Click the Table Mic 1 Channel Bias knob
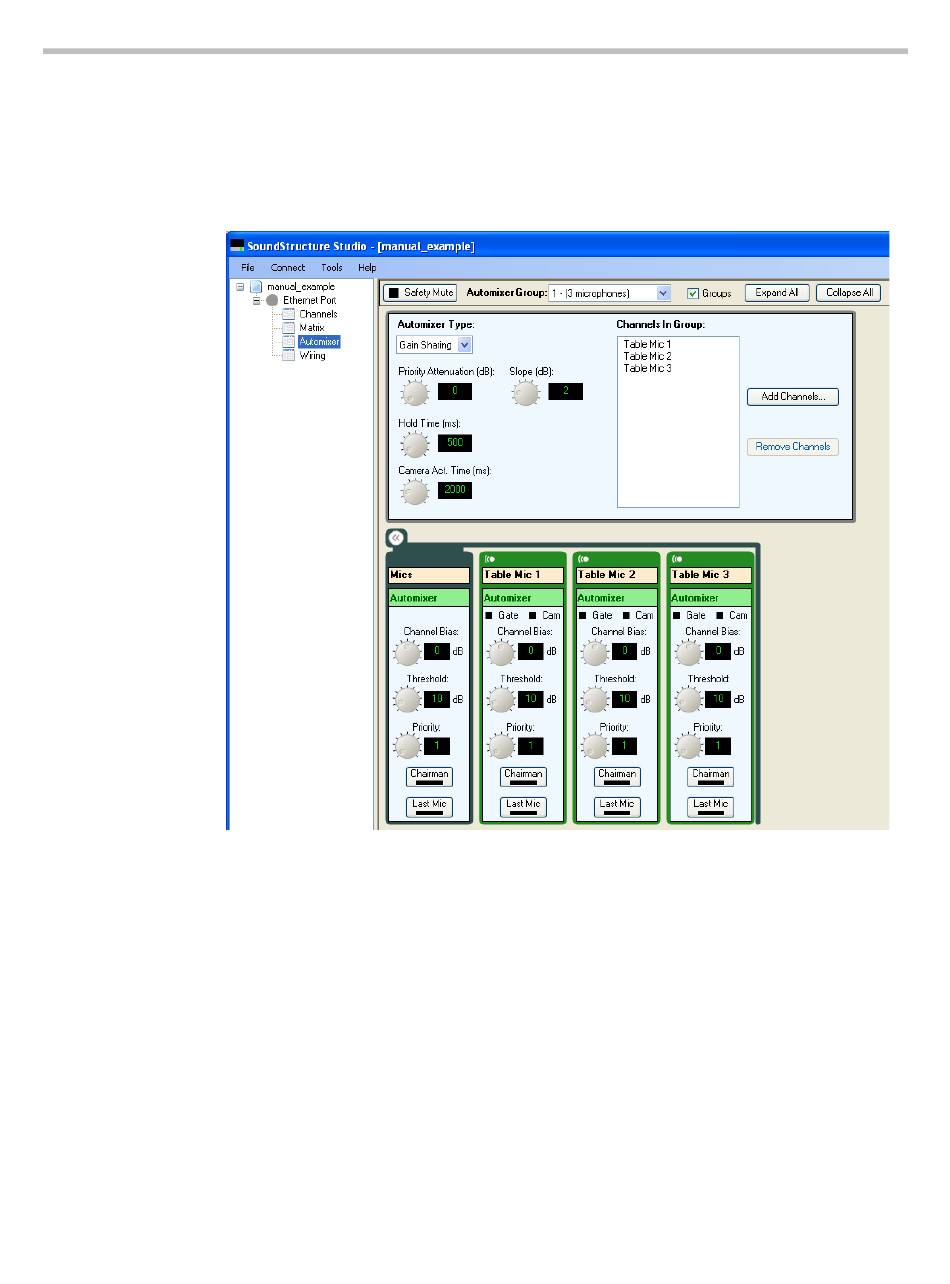 pyautogui.click(x=501, y=654)
